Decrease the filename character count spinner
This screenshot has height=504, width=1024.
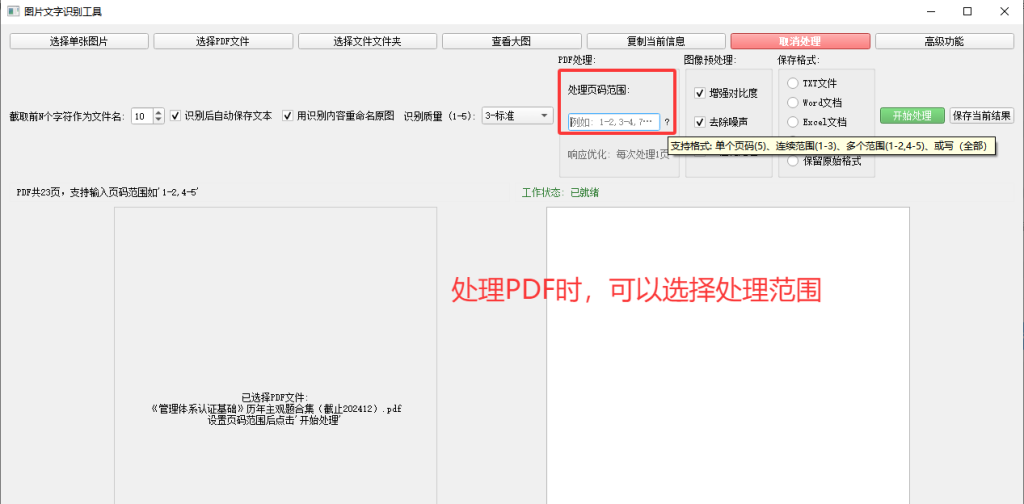coord(159,119)
